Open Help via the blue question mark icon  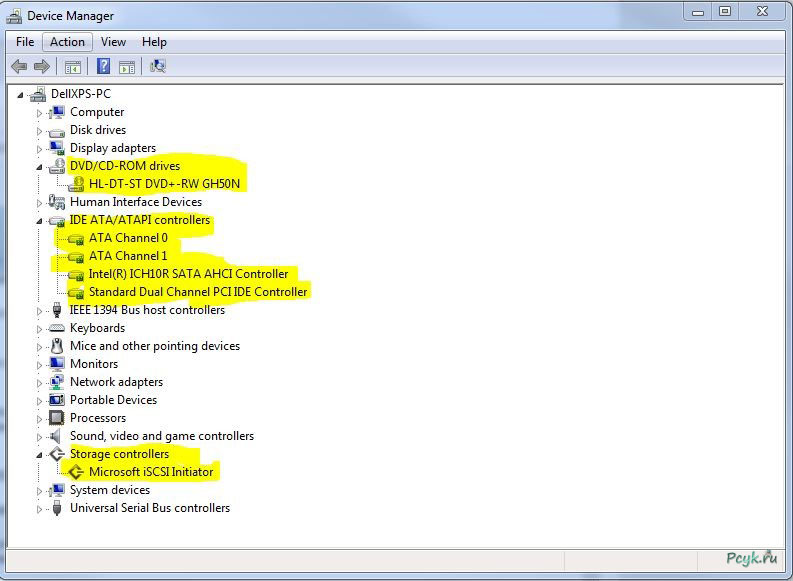[x=103, y=67]
